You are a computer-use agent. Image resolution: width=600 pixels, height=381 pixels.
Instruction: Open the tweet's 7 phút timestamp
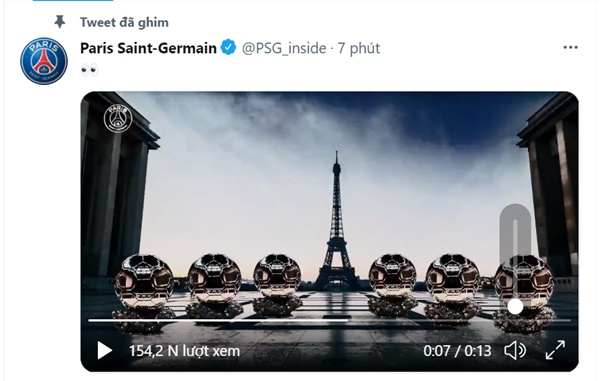click(x=359, y=48)
